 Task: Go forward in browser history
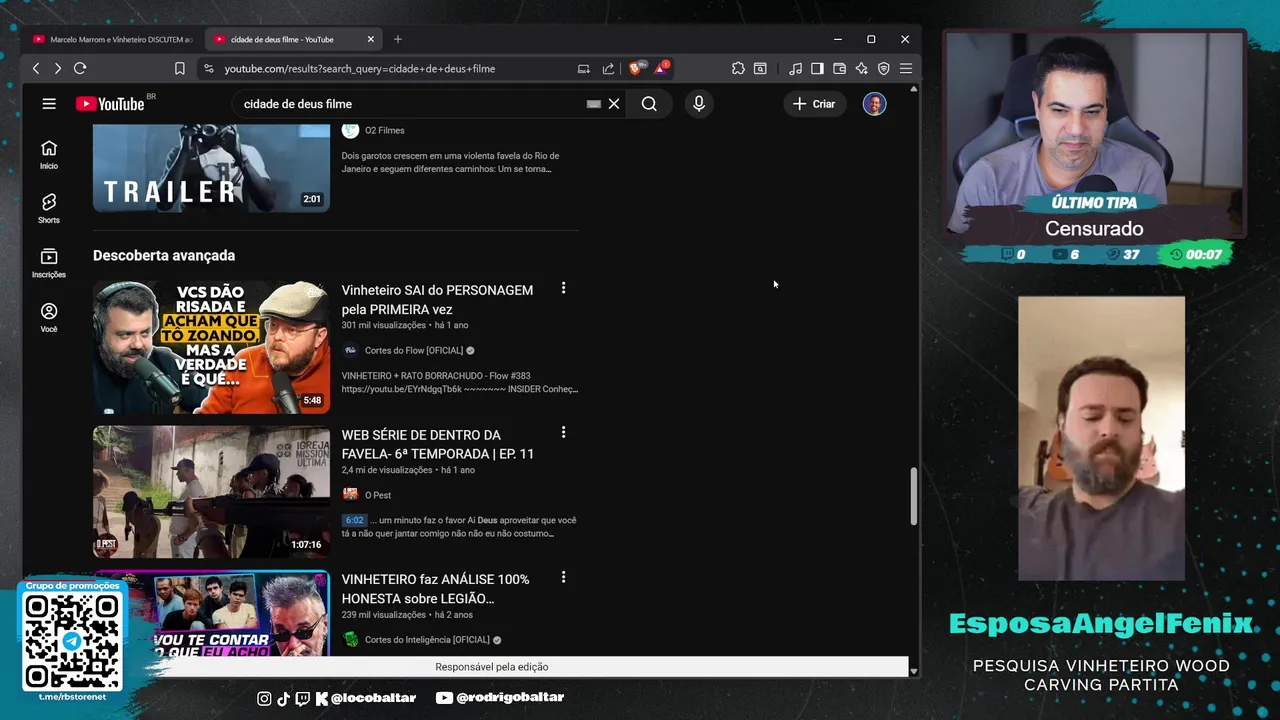57,68
